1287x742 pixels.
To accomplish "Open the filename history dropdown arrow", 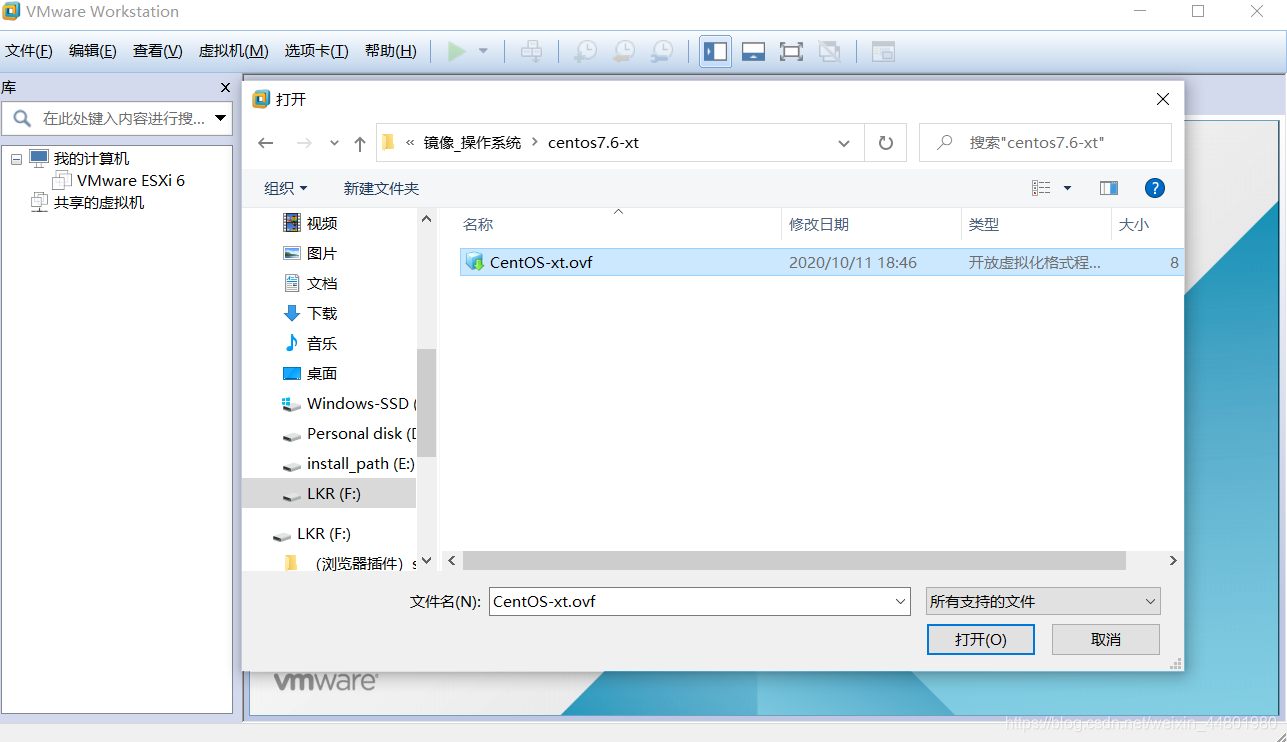I will pyautogui.click(x=900, y=601).
